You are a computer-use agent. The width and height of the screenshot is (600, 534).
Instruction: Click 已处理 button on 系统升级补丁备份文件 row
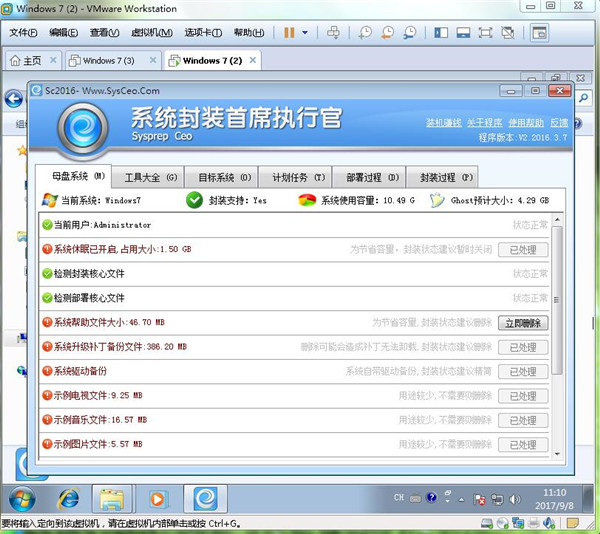click(523, 347)
